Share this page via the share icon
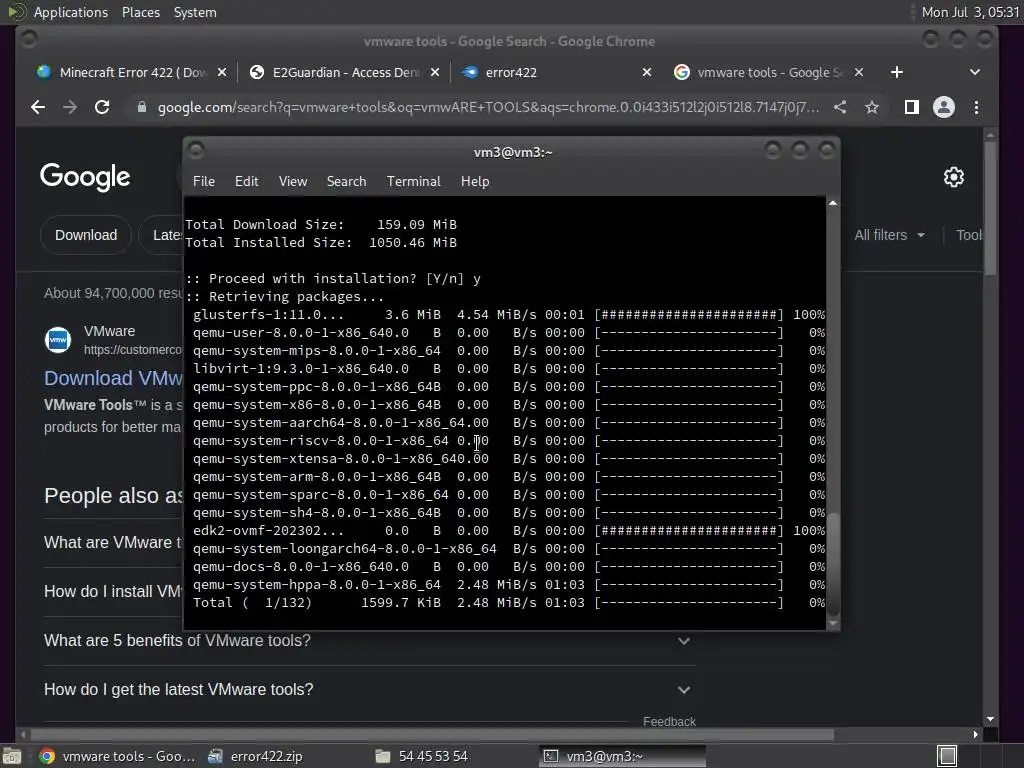Viewport: 1024px width, 768px height. click(x=840, y=107)
